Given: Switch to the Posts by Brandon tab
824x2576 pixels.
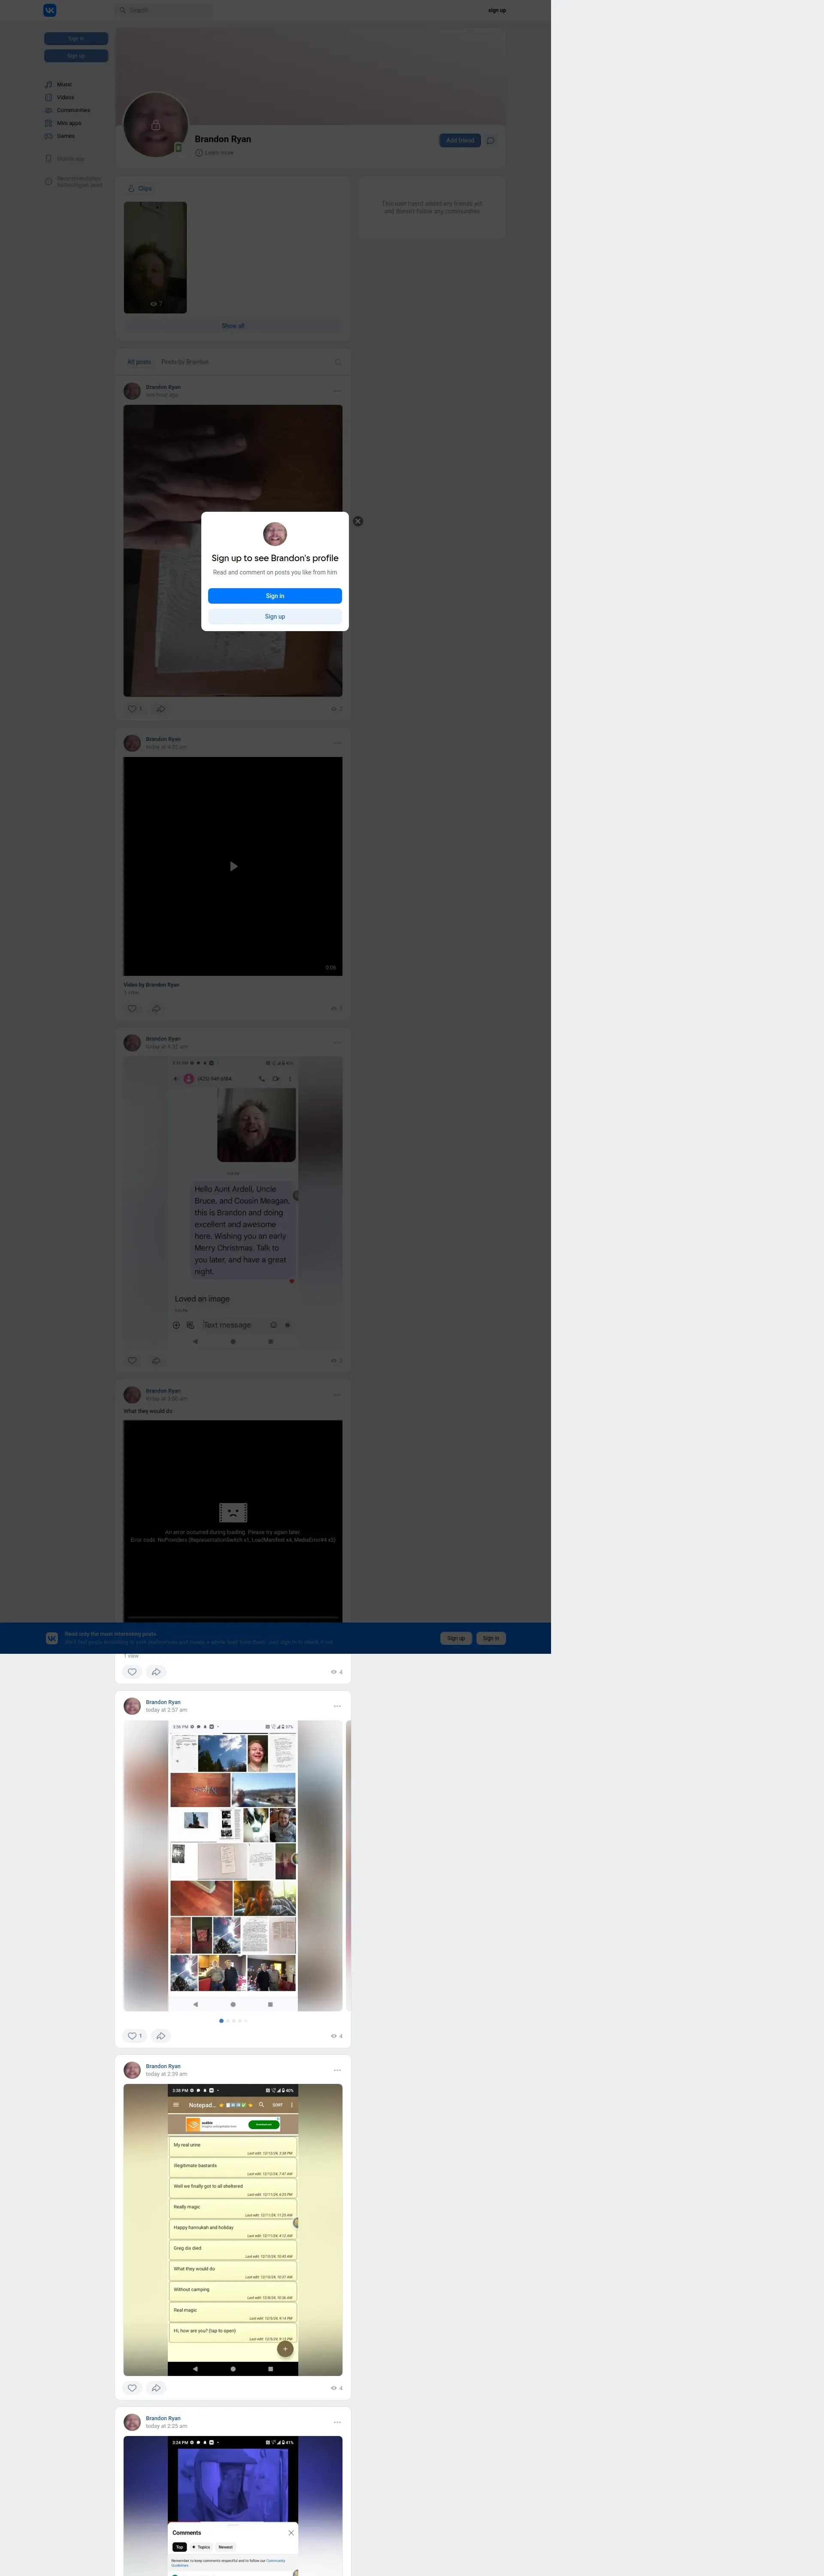Looking at the screenshot, I should point(185,362).
